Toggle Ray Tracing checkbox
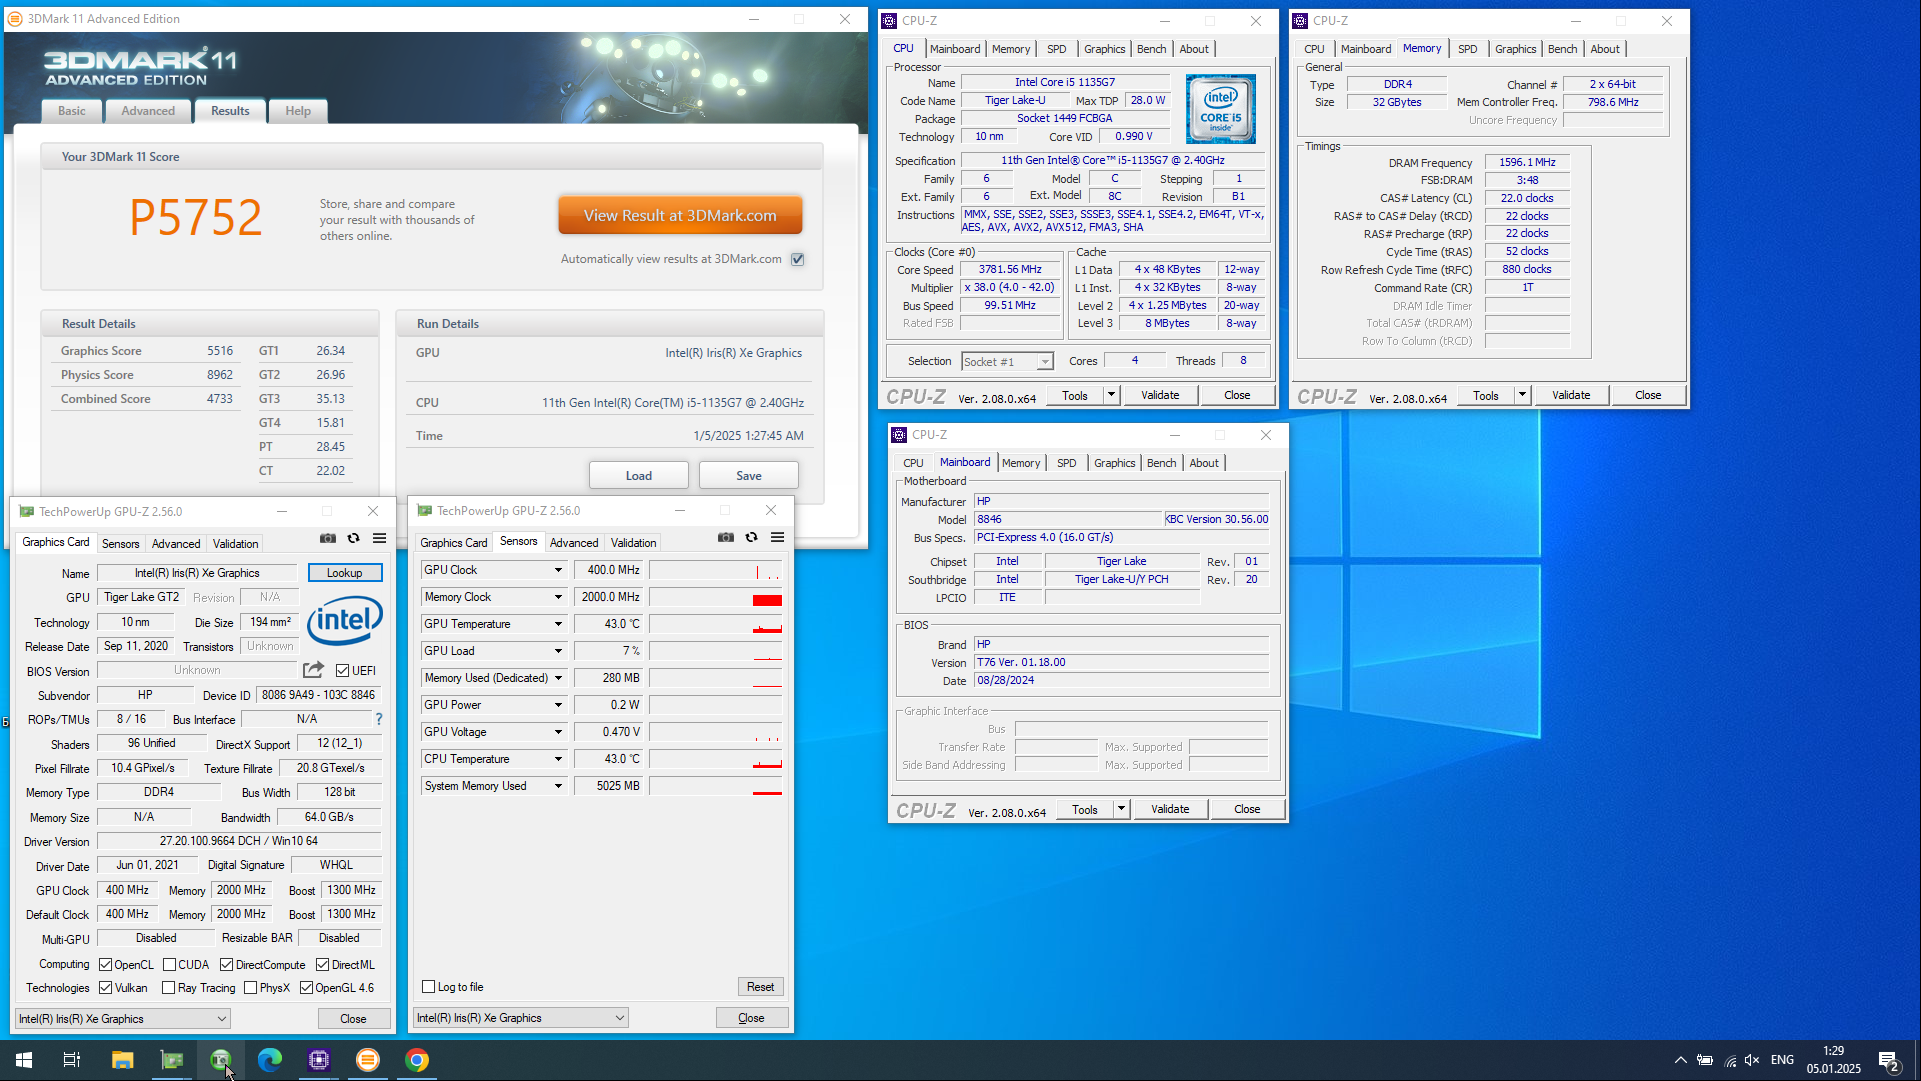Screen dimensions: 1921x1081 pyautogui.click(x=168, y=988)
